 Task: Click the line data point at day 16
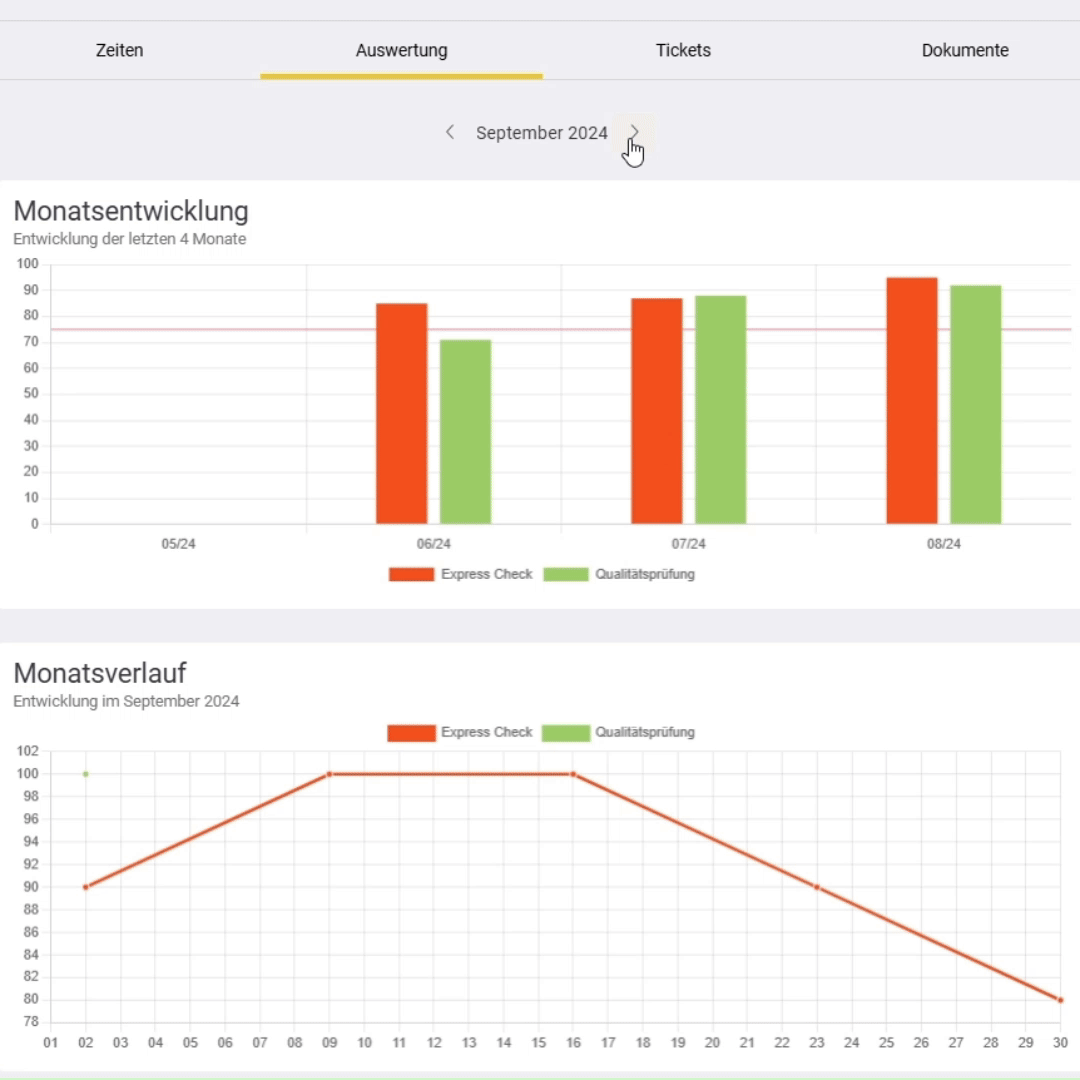(x=573, y=774)
